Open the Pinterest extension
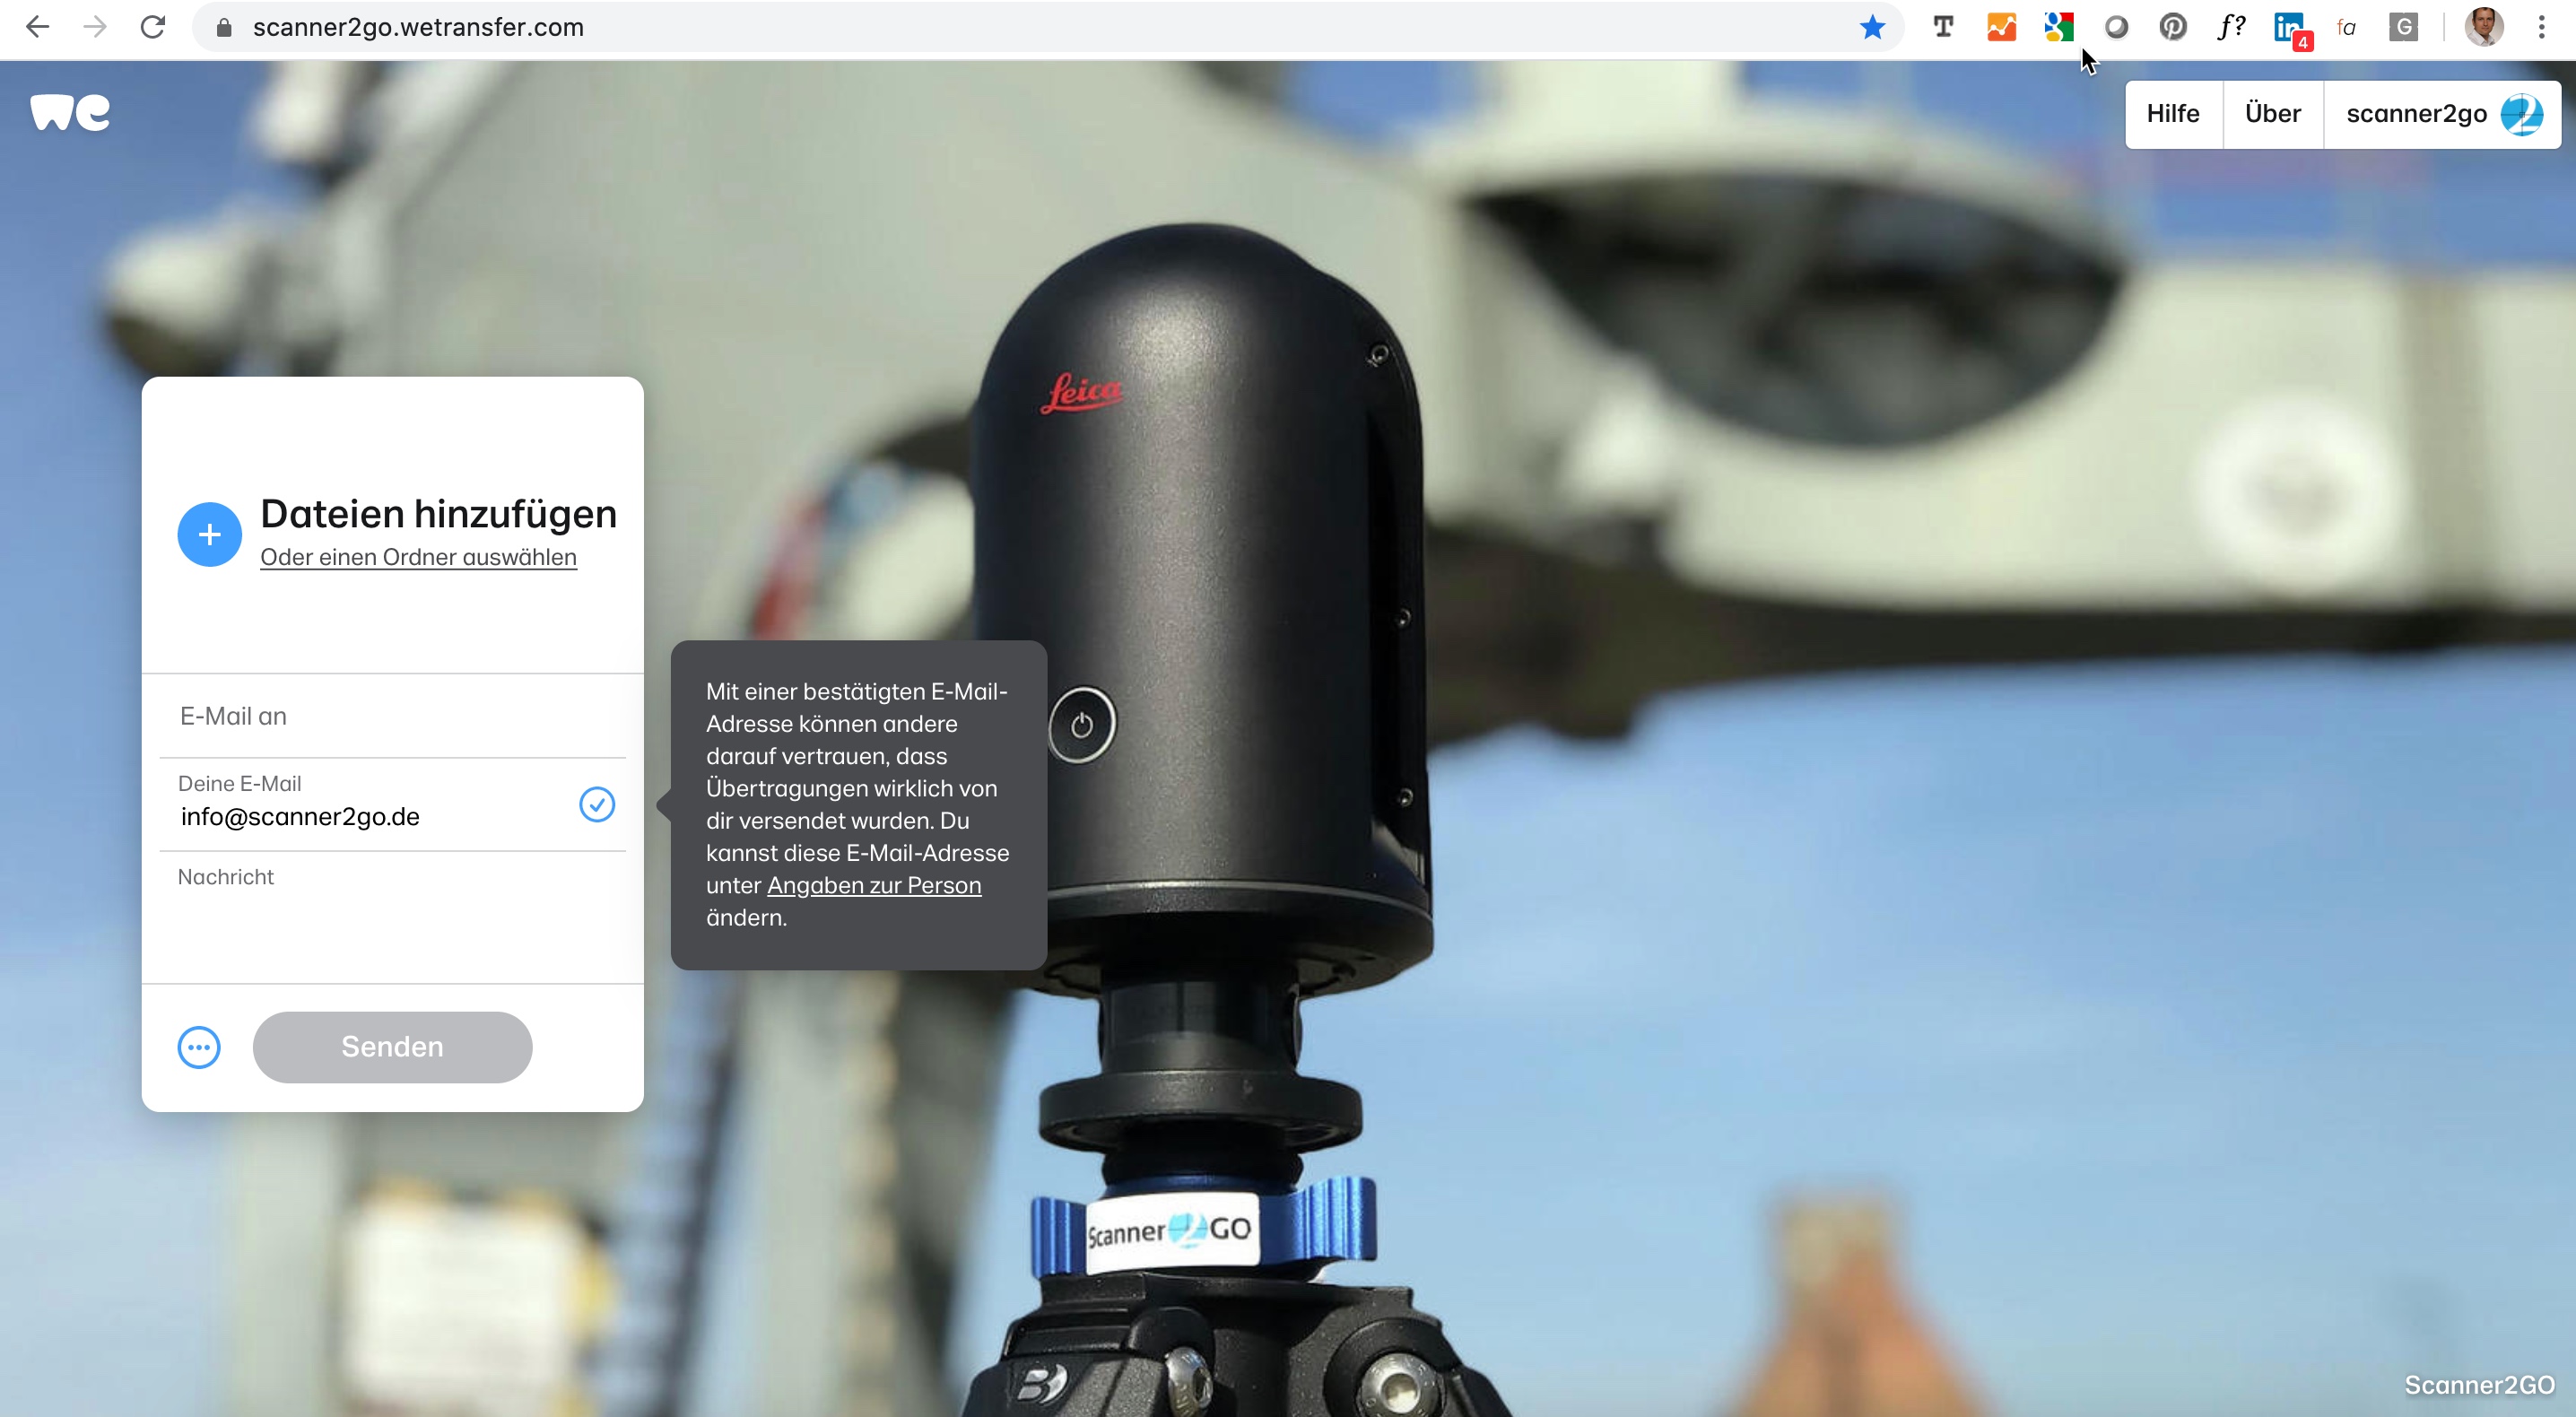The image size is (2576, 1417). [2173, 27]
